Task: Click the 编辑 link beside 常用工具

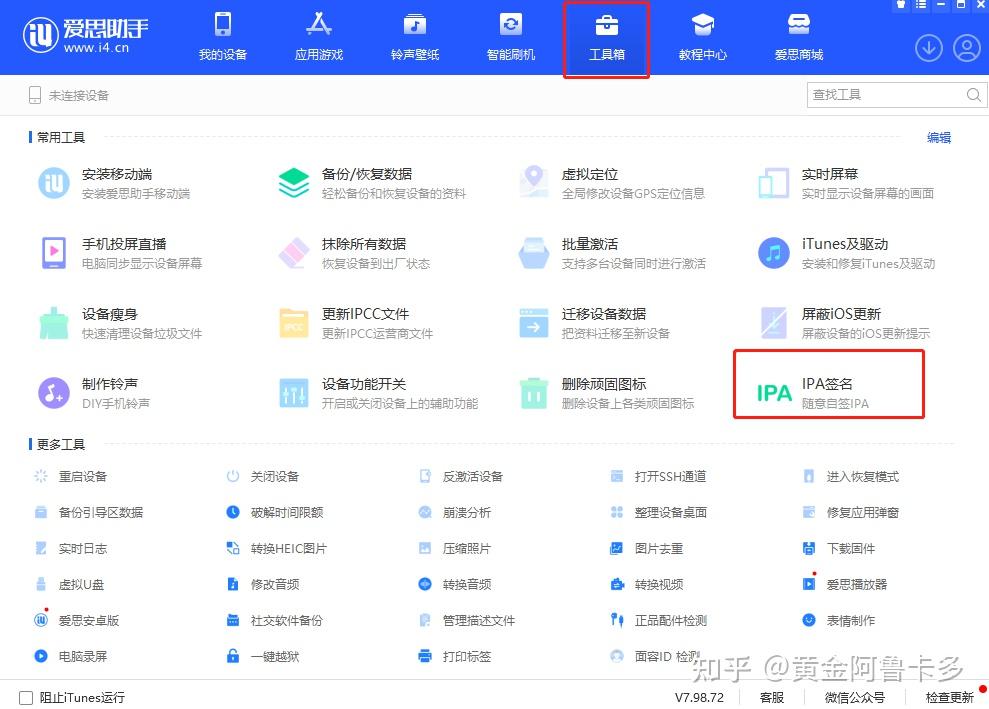Action: coord(938,137)
